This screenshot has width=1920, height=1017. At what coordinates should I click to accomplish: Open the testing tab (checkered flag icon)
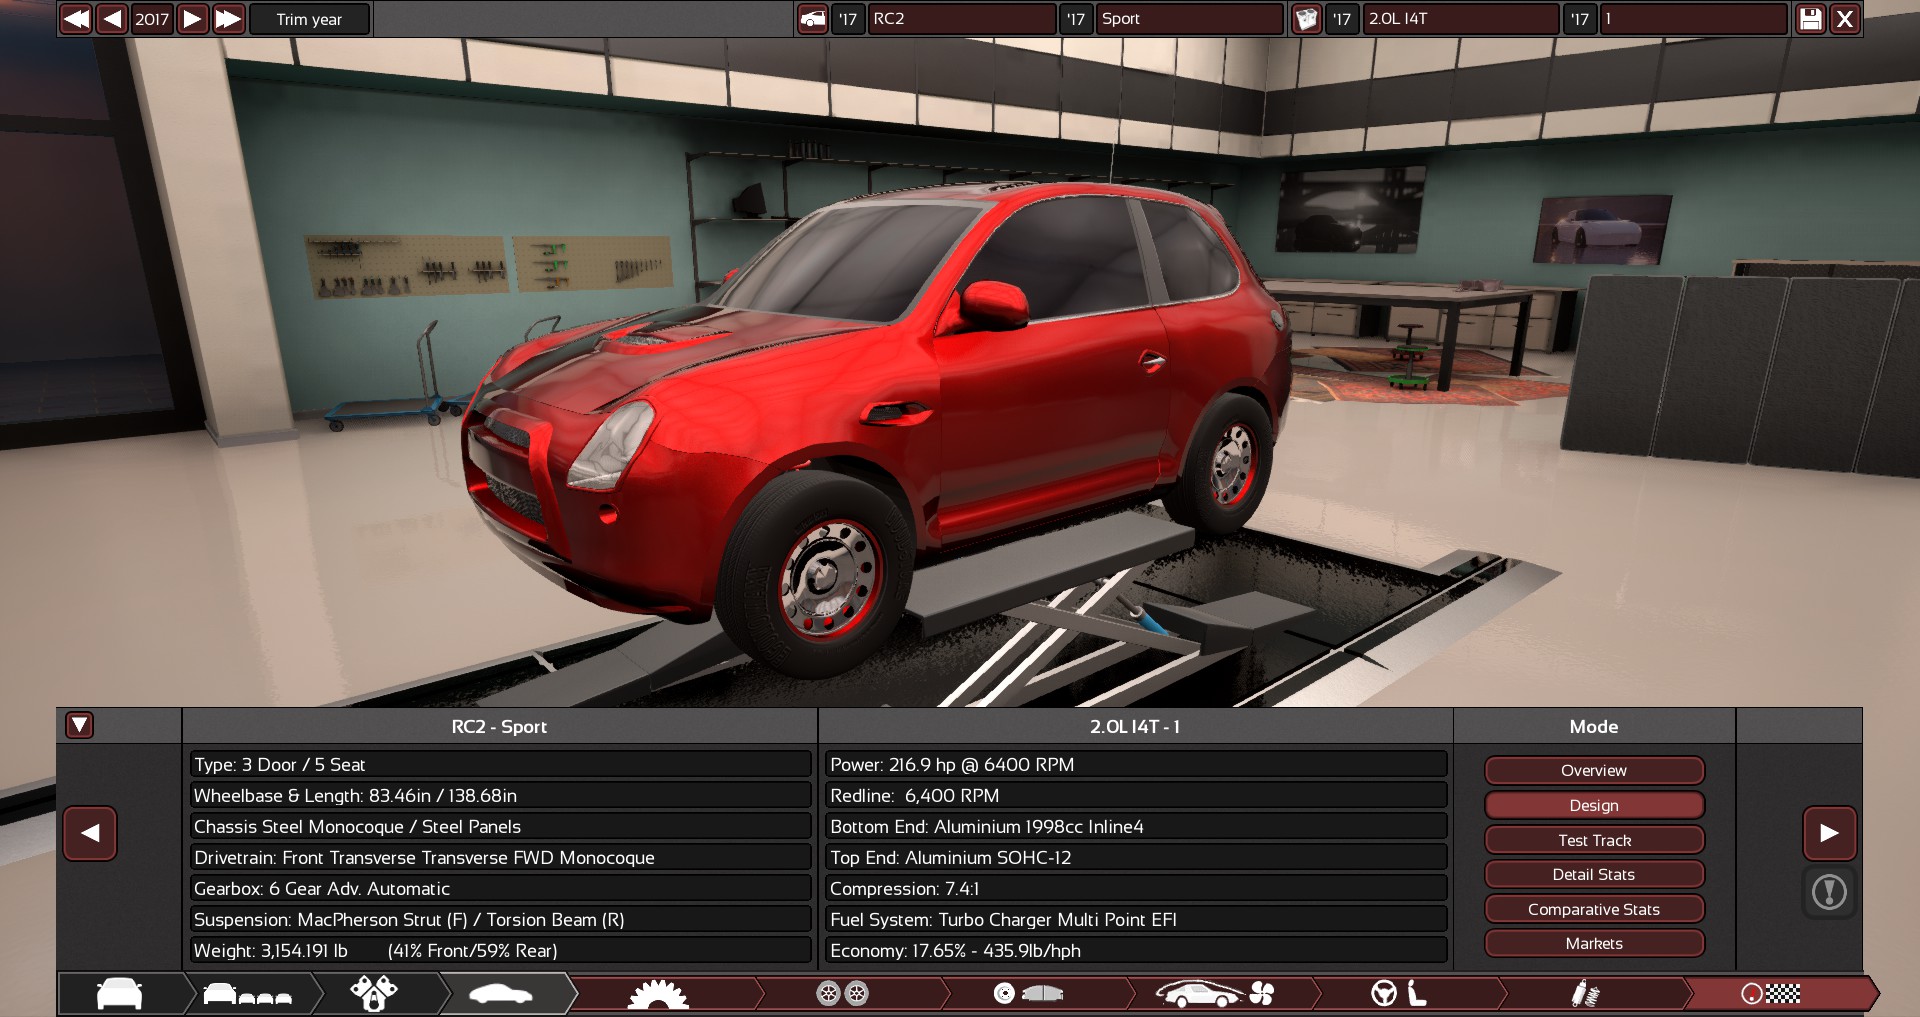coord(1771,994)
